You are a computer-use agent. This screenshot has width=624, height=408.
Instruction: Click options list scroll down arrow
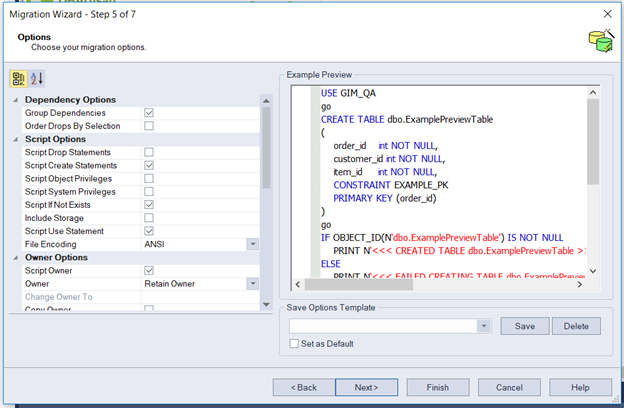pos(266,305)
